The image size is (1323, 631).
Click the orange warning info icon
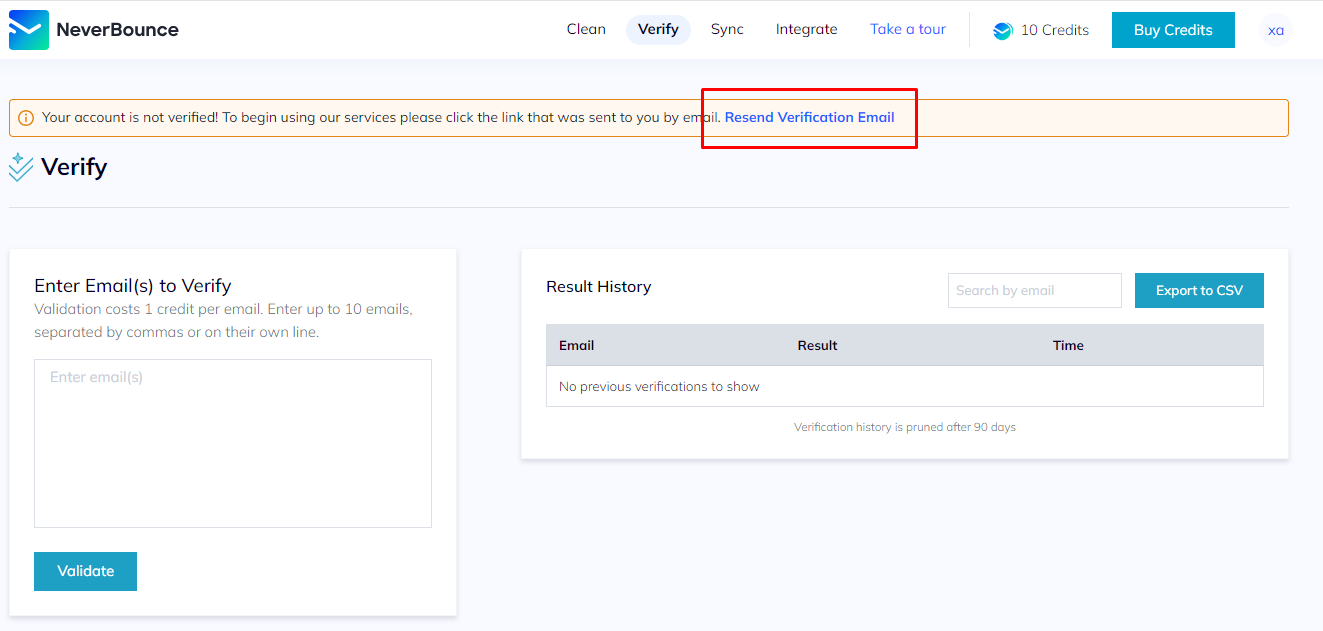tap(26, 118)
